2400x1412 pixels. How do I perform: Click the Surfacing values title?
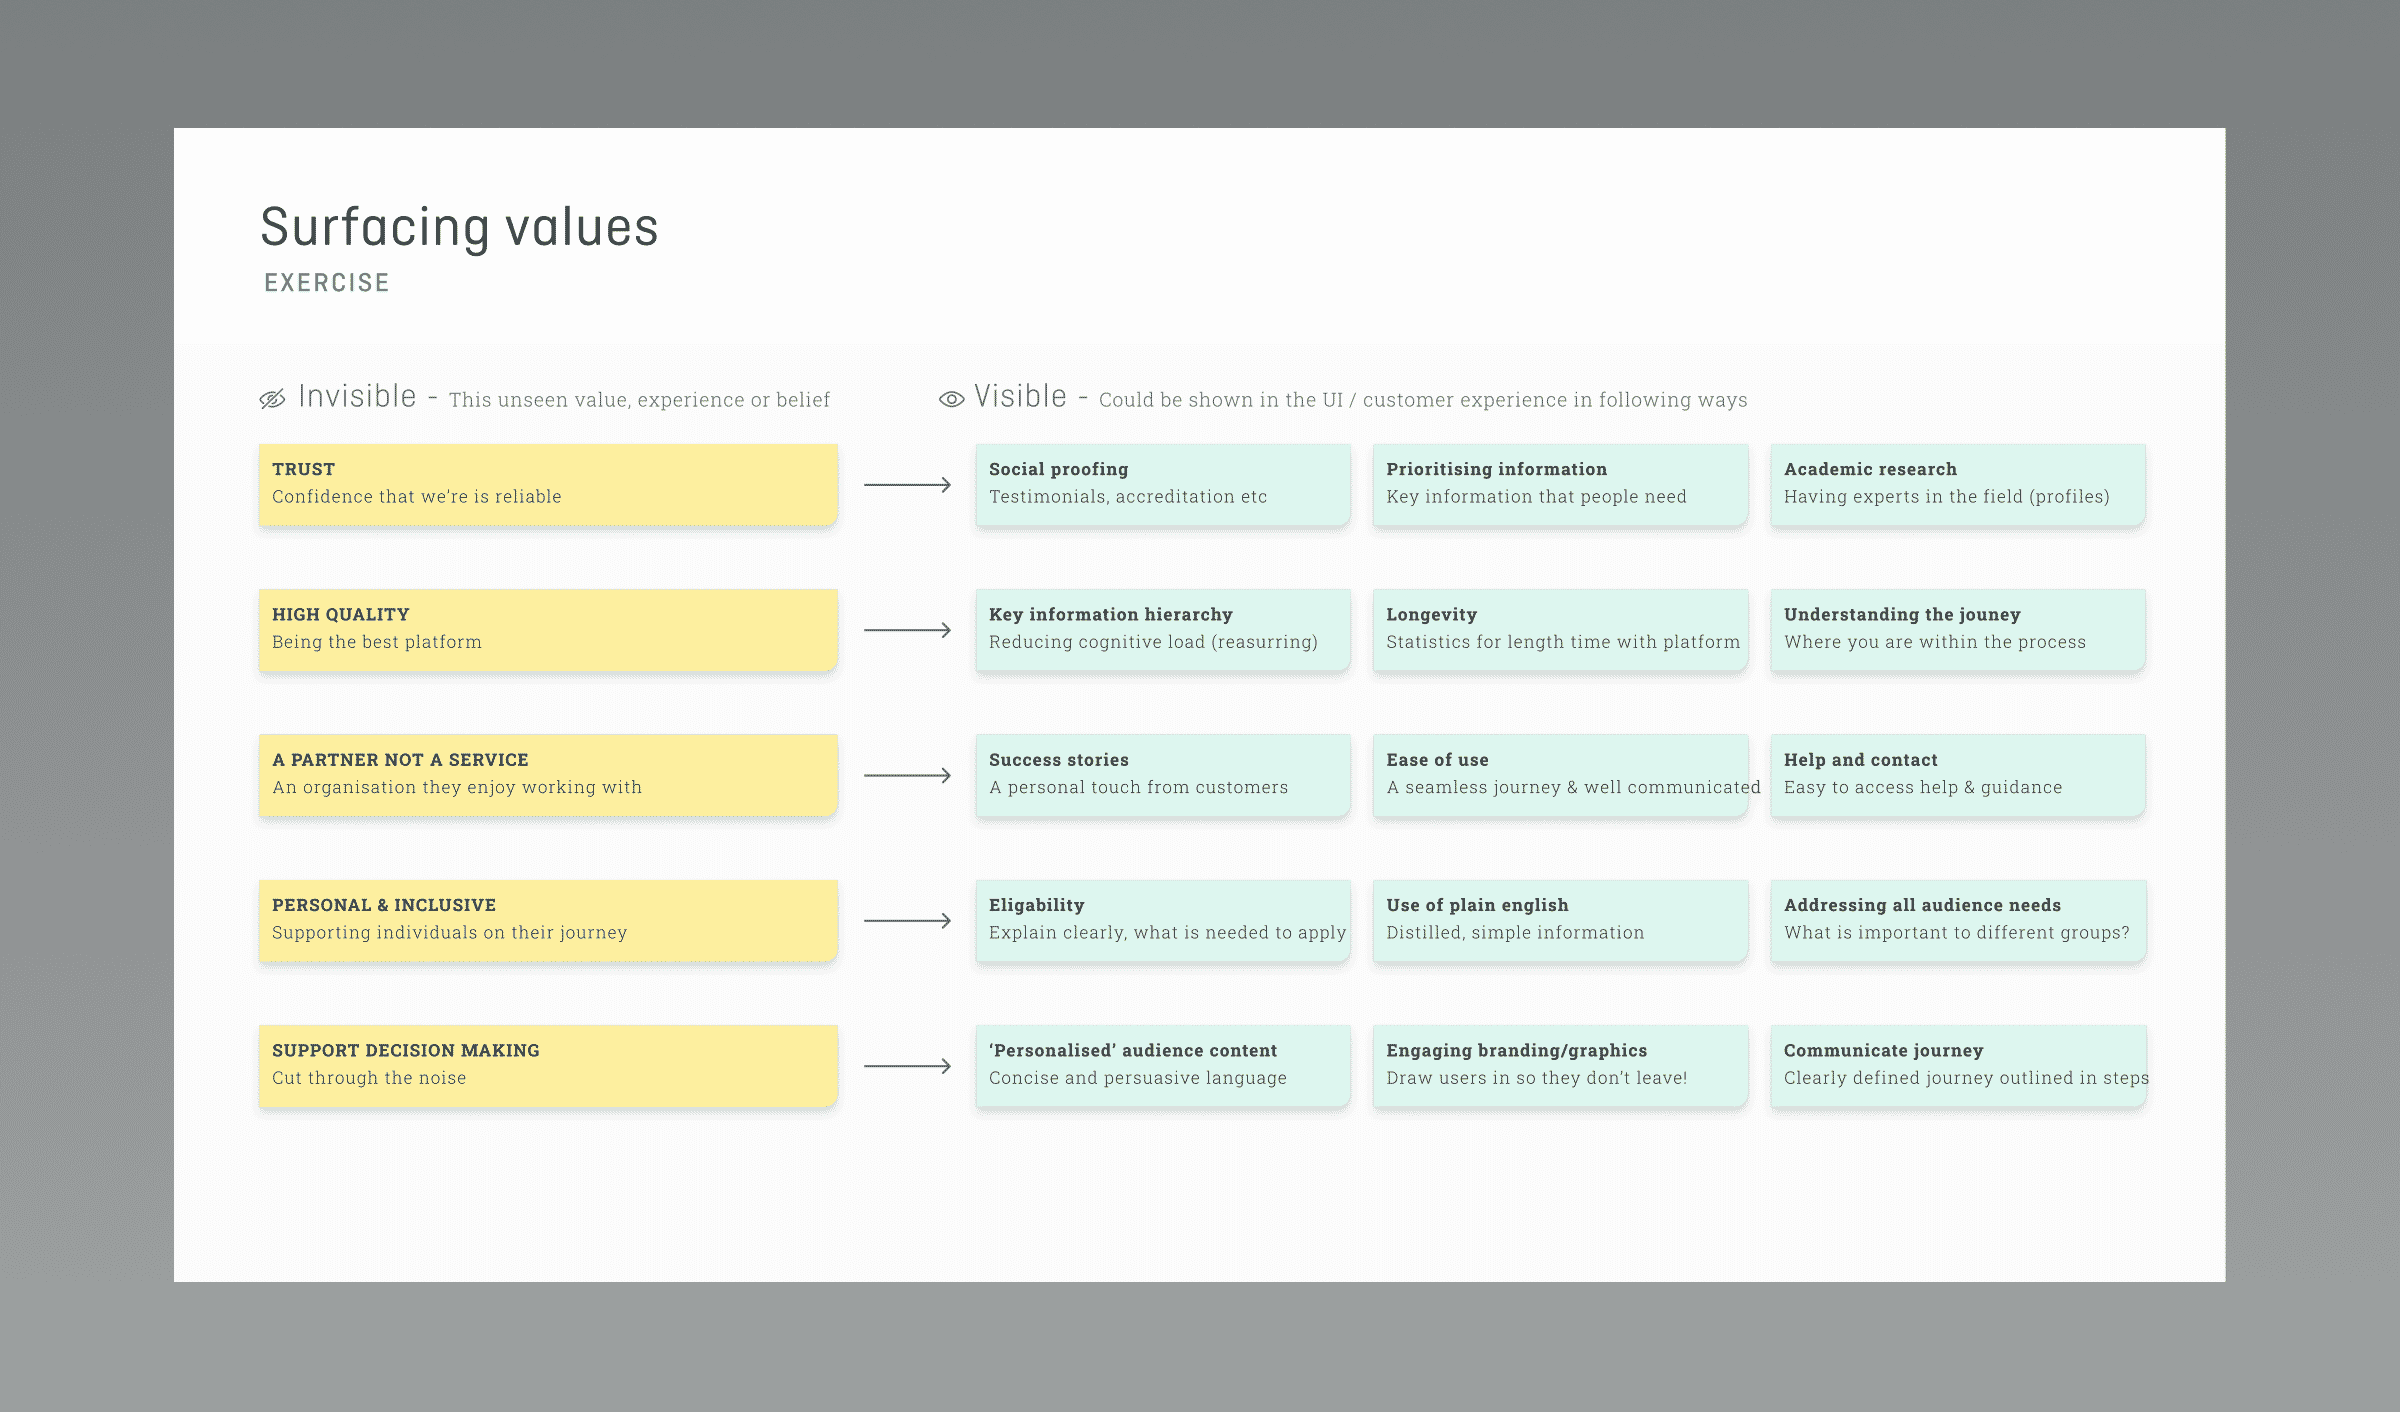tap(459, 228)
